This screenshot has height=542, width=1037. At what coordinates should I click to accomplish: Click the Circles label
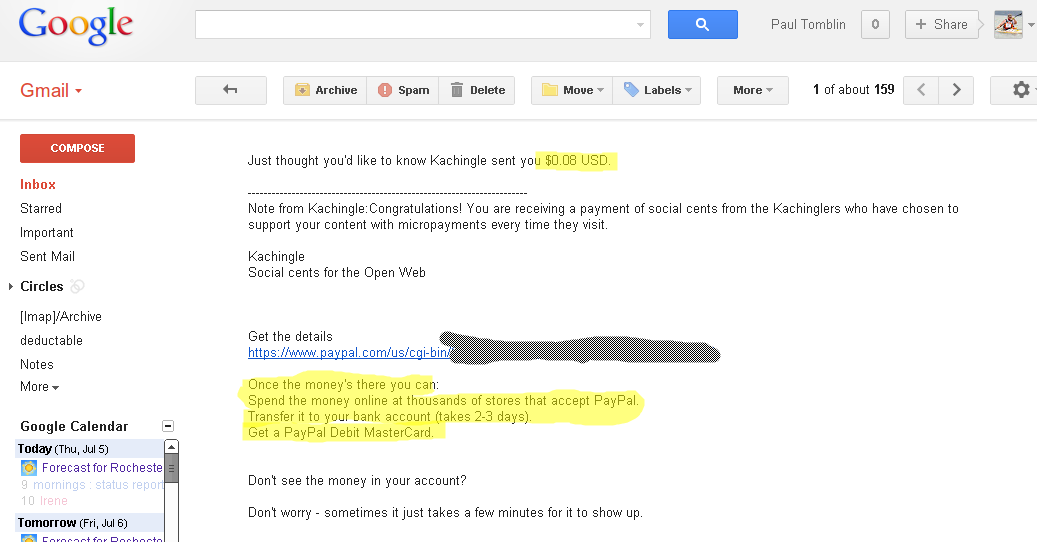[42, 286]
